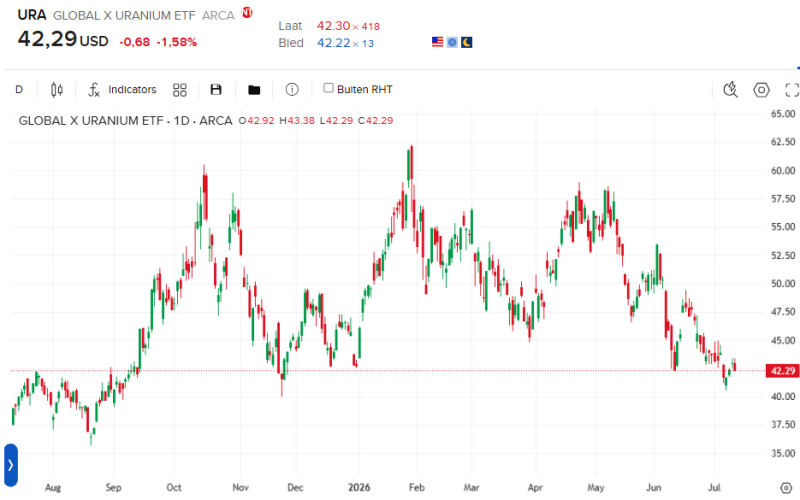Click the -0,68 price change value
800x500 pixels.
(135, 42)
